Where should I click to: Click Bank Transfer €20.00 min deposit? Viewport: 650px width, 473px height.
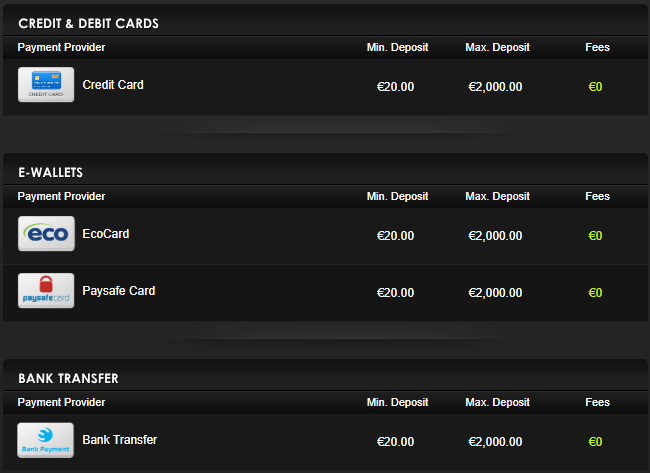coord(395,441)
